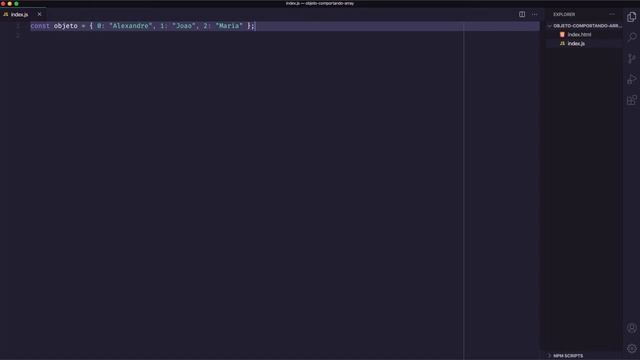Click the HTML file icon beside index.html

point(562,35)
